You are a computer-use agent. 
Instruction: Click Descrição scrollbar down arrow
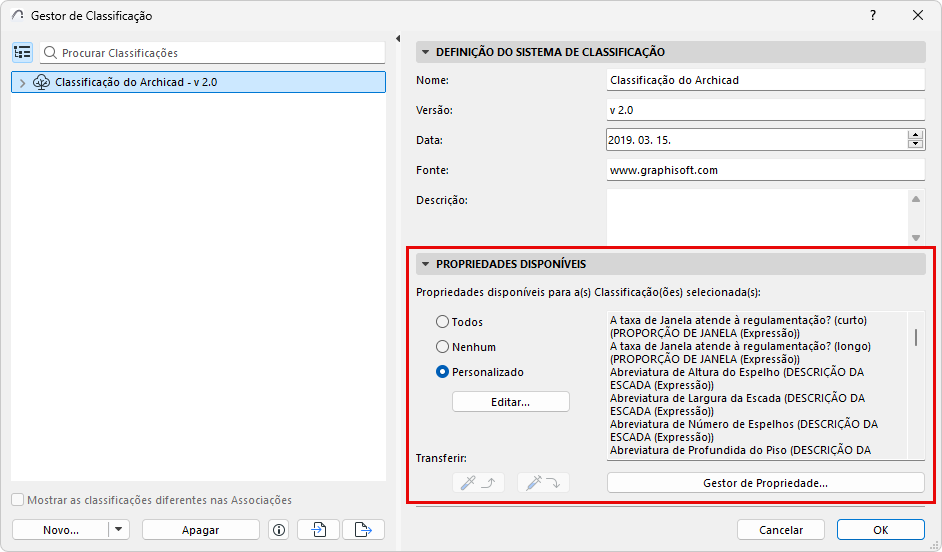(x=916, y=238)
